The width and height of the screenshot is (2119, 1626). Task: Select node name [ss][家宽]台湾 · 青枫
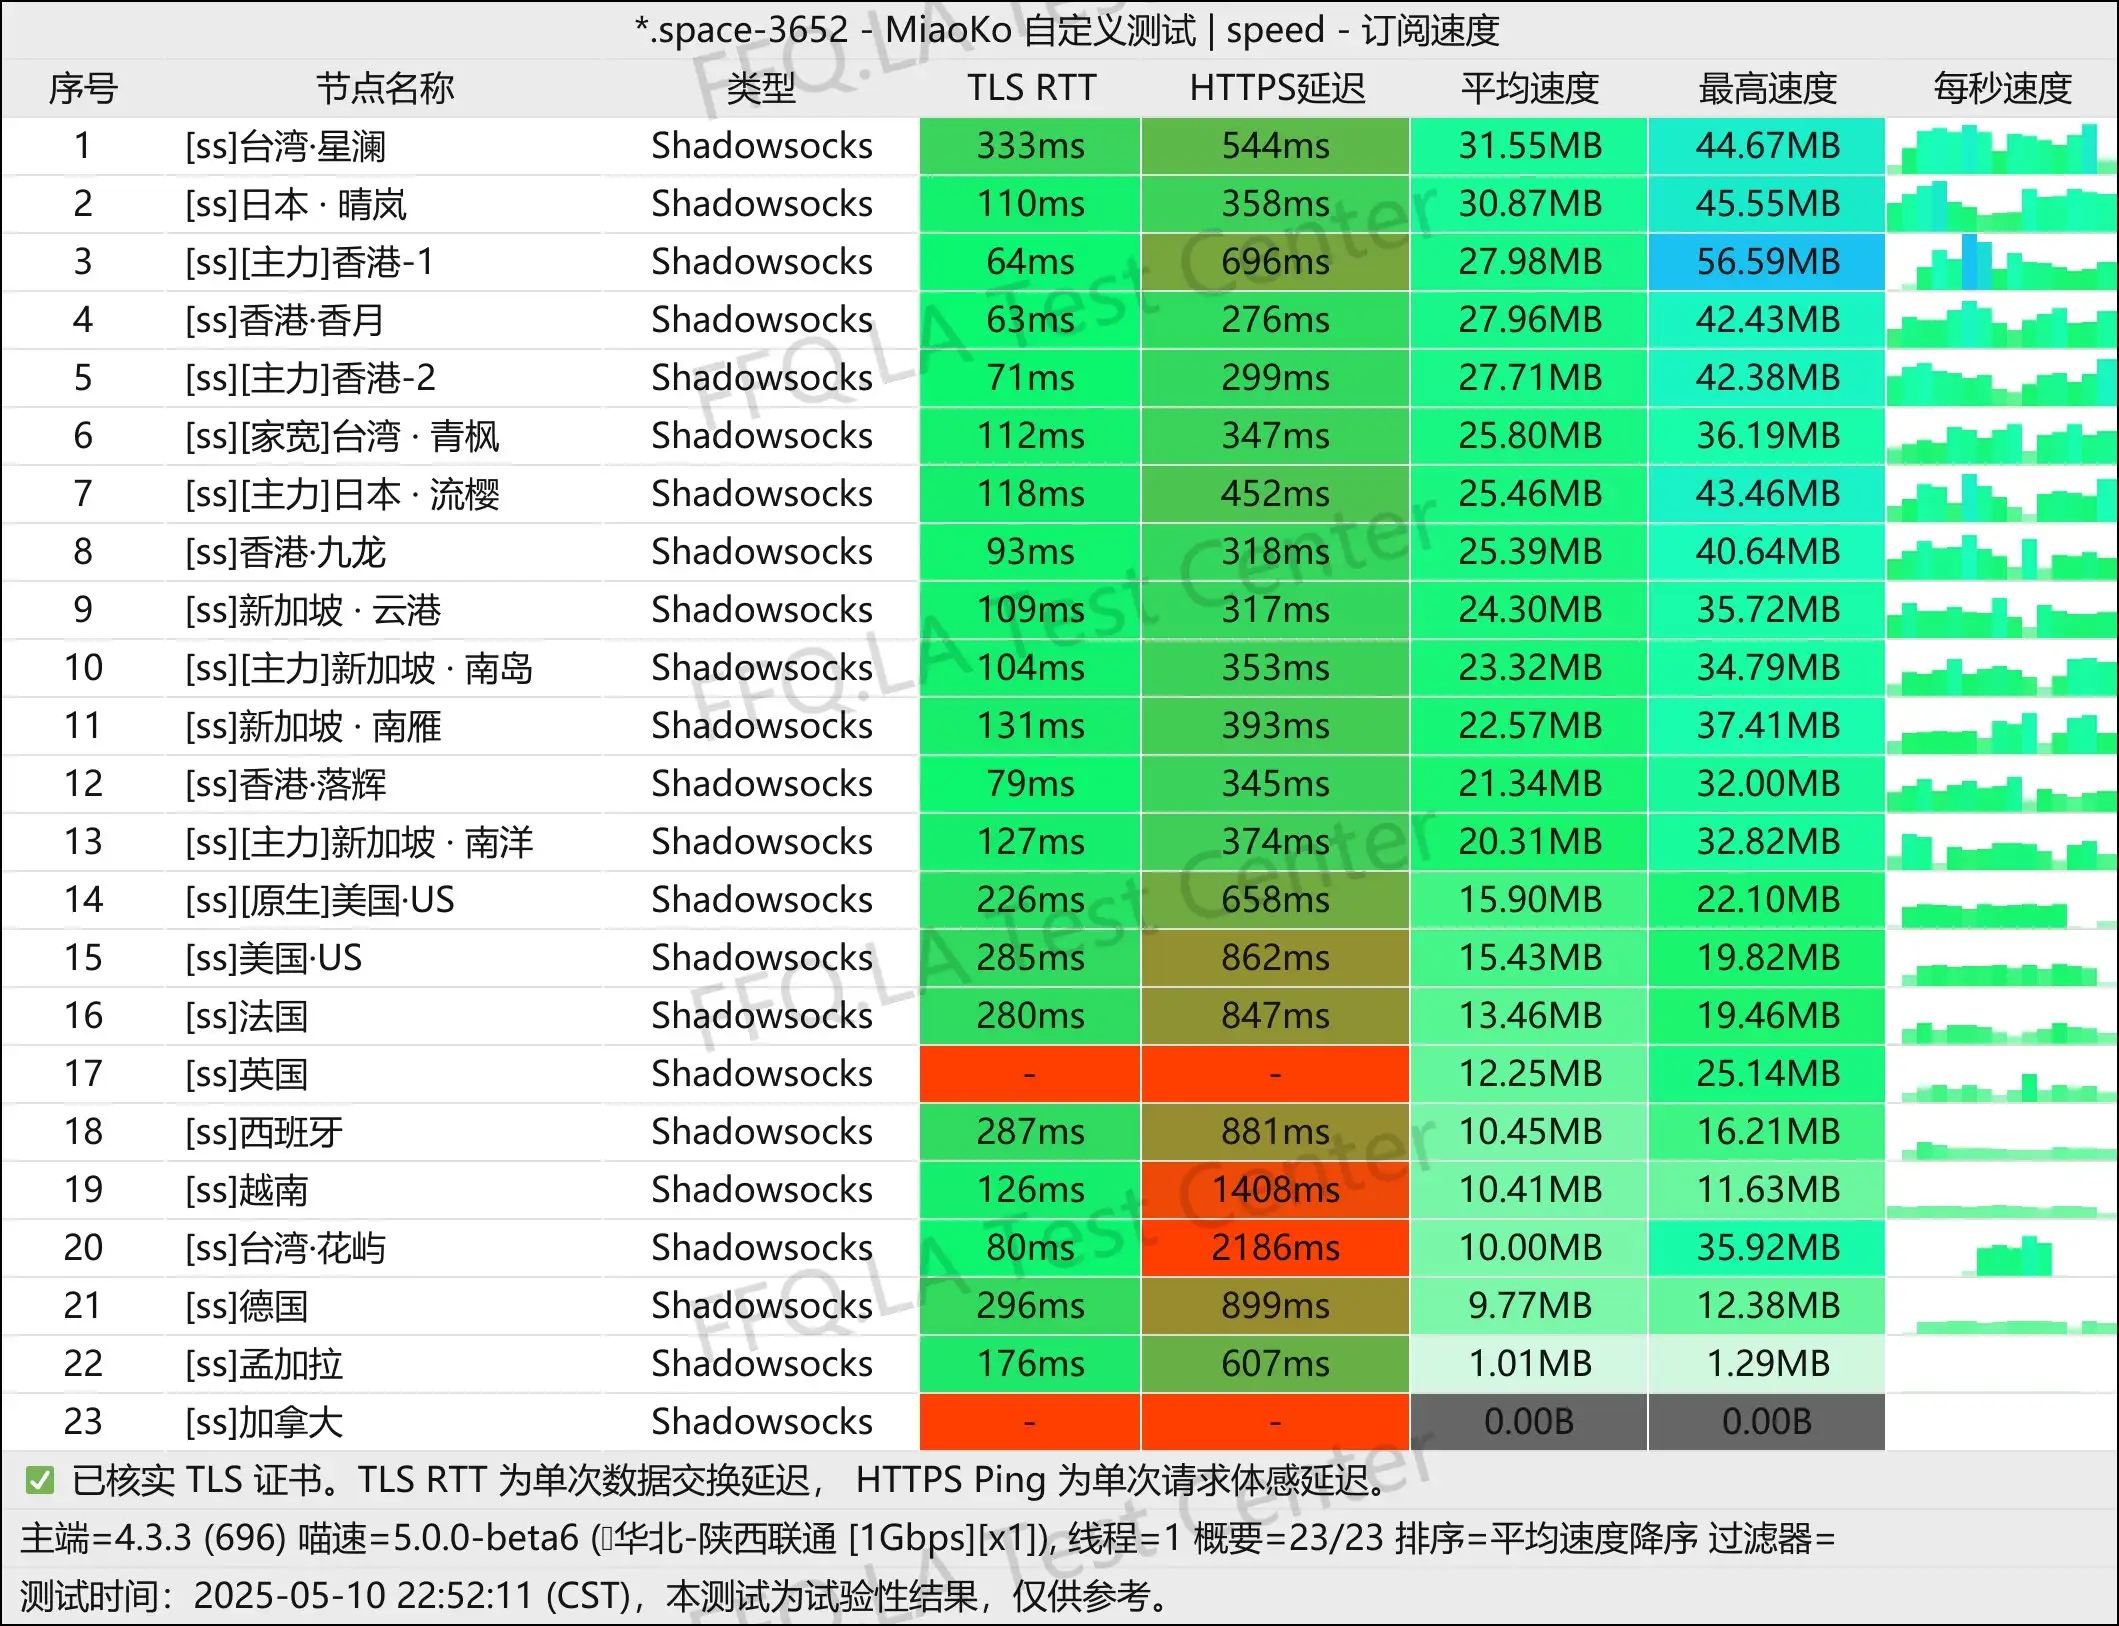pos(342,436)
